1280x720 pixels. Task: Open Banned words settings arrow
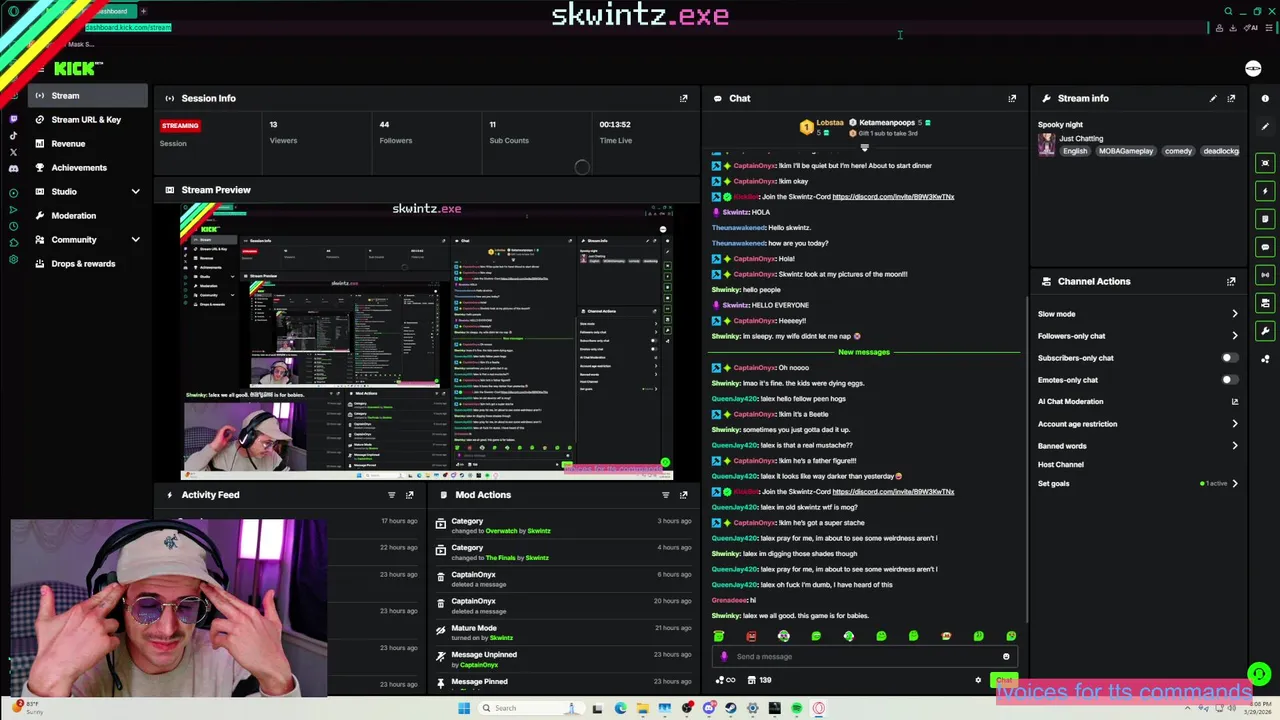(x=1235, y=446)
